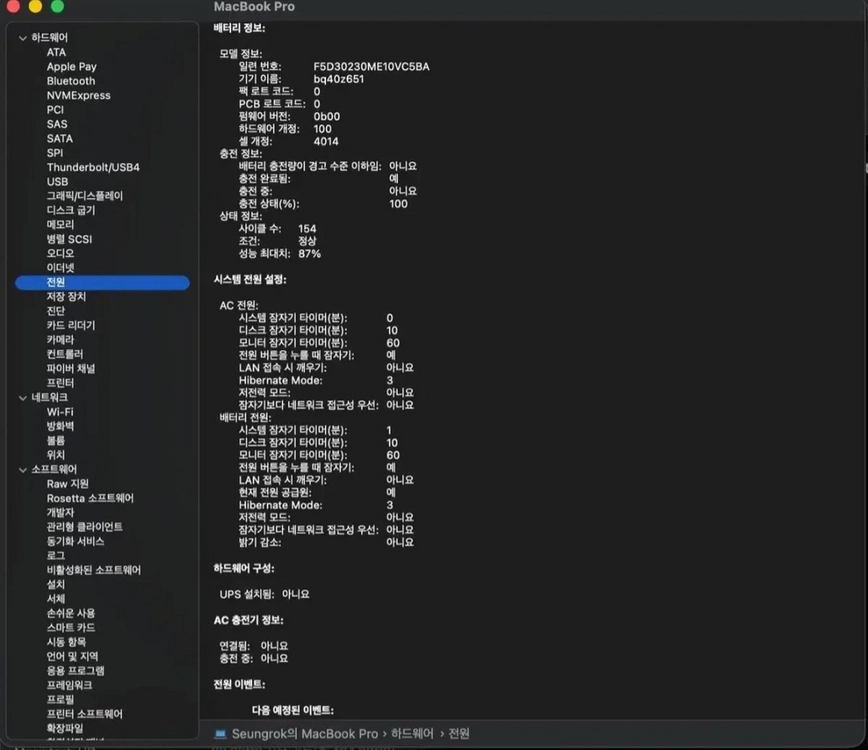Select 확장파일 in the sidebar

coord(65,728)
